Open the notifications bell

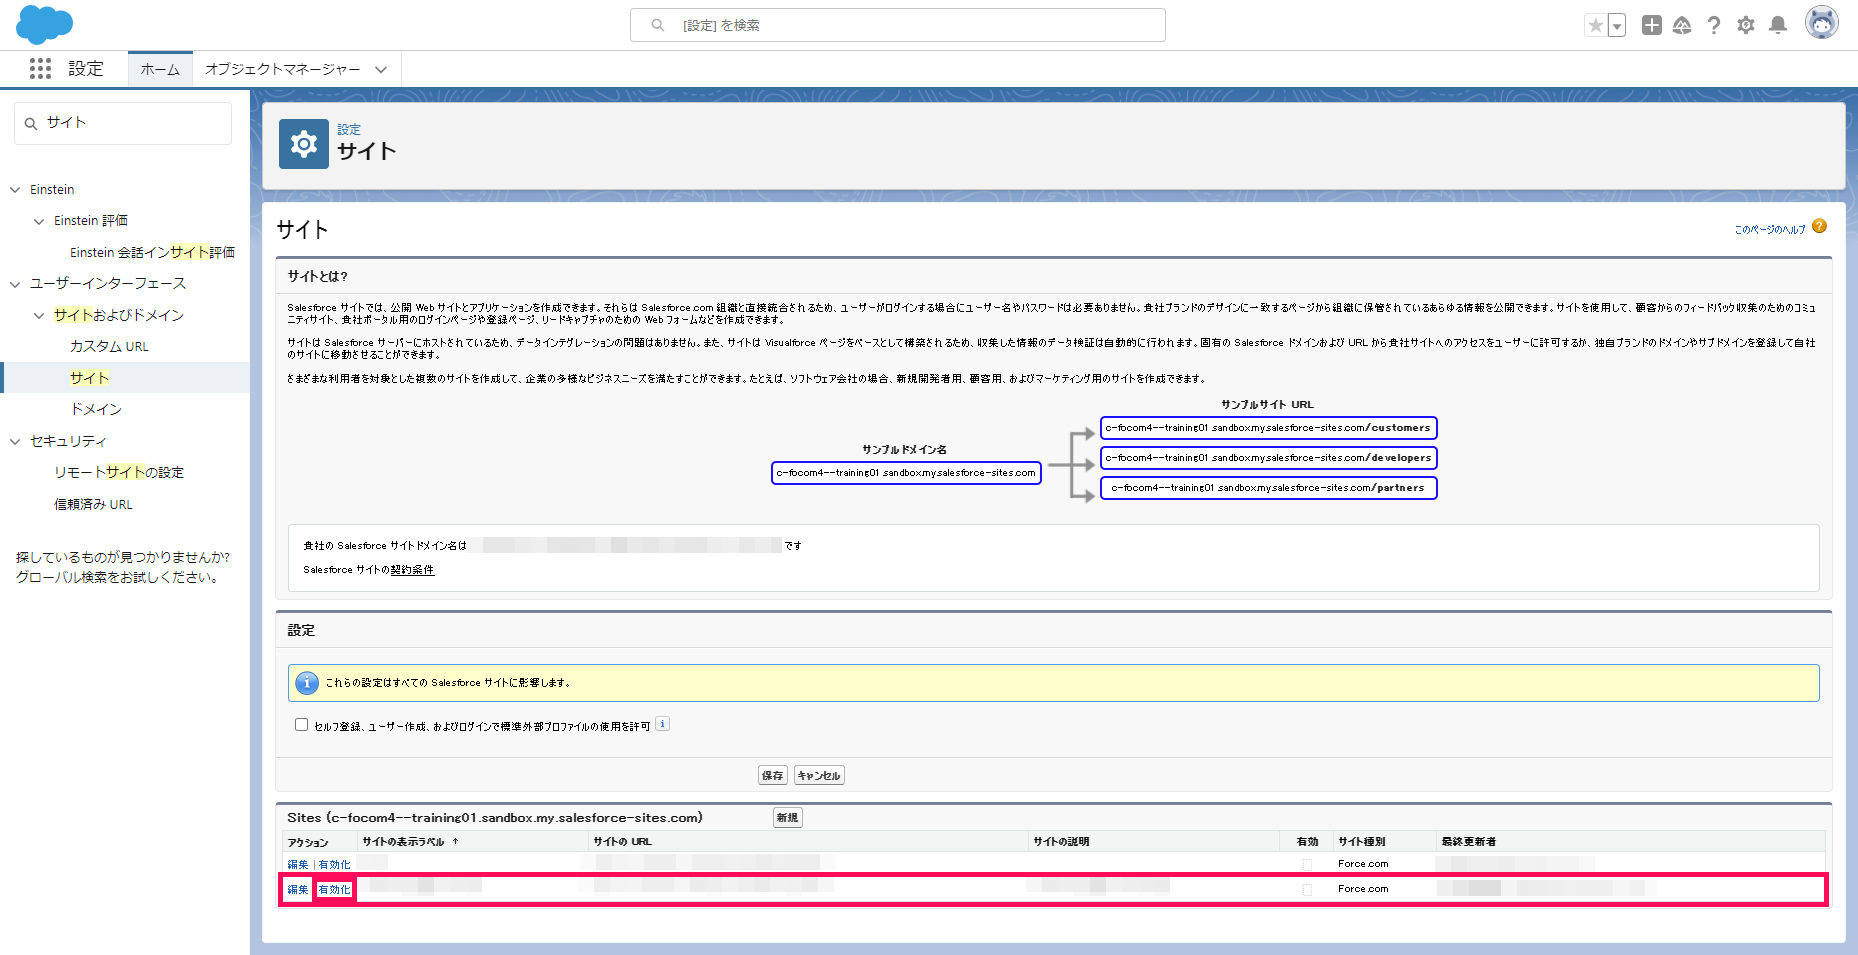(1778, 25)
